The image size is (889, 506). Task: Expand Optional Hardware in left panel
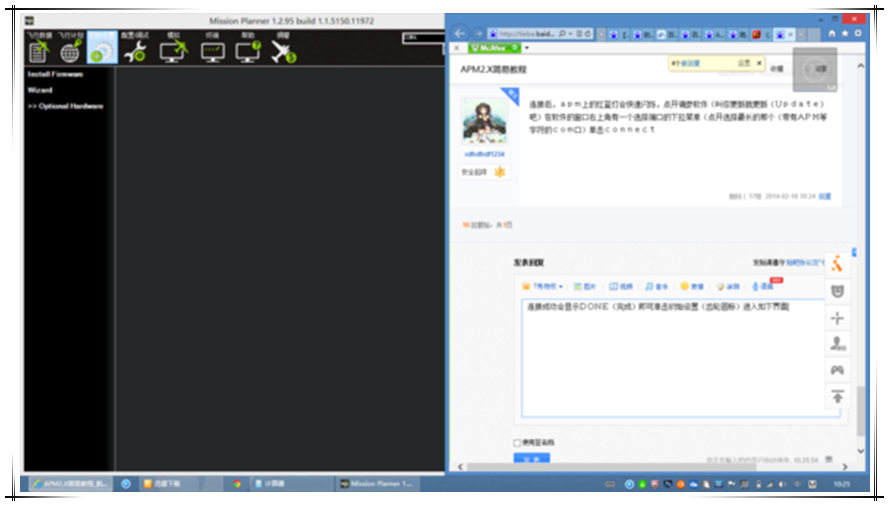click(65, 106)
